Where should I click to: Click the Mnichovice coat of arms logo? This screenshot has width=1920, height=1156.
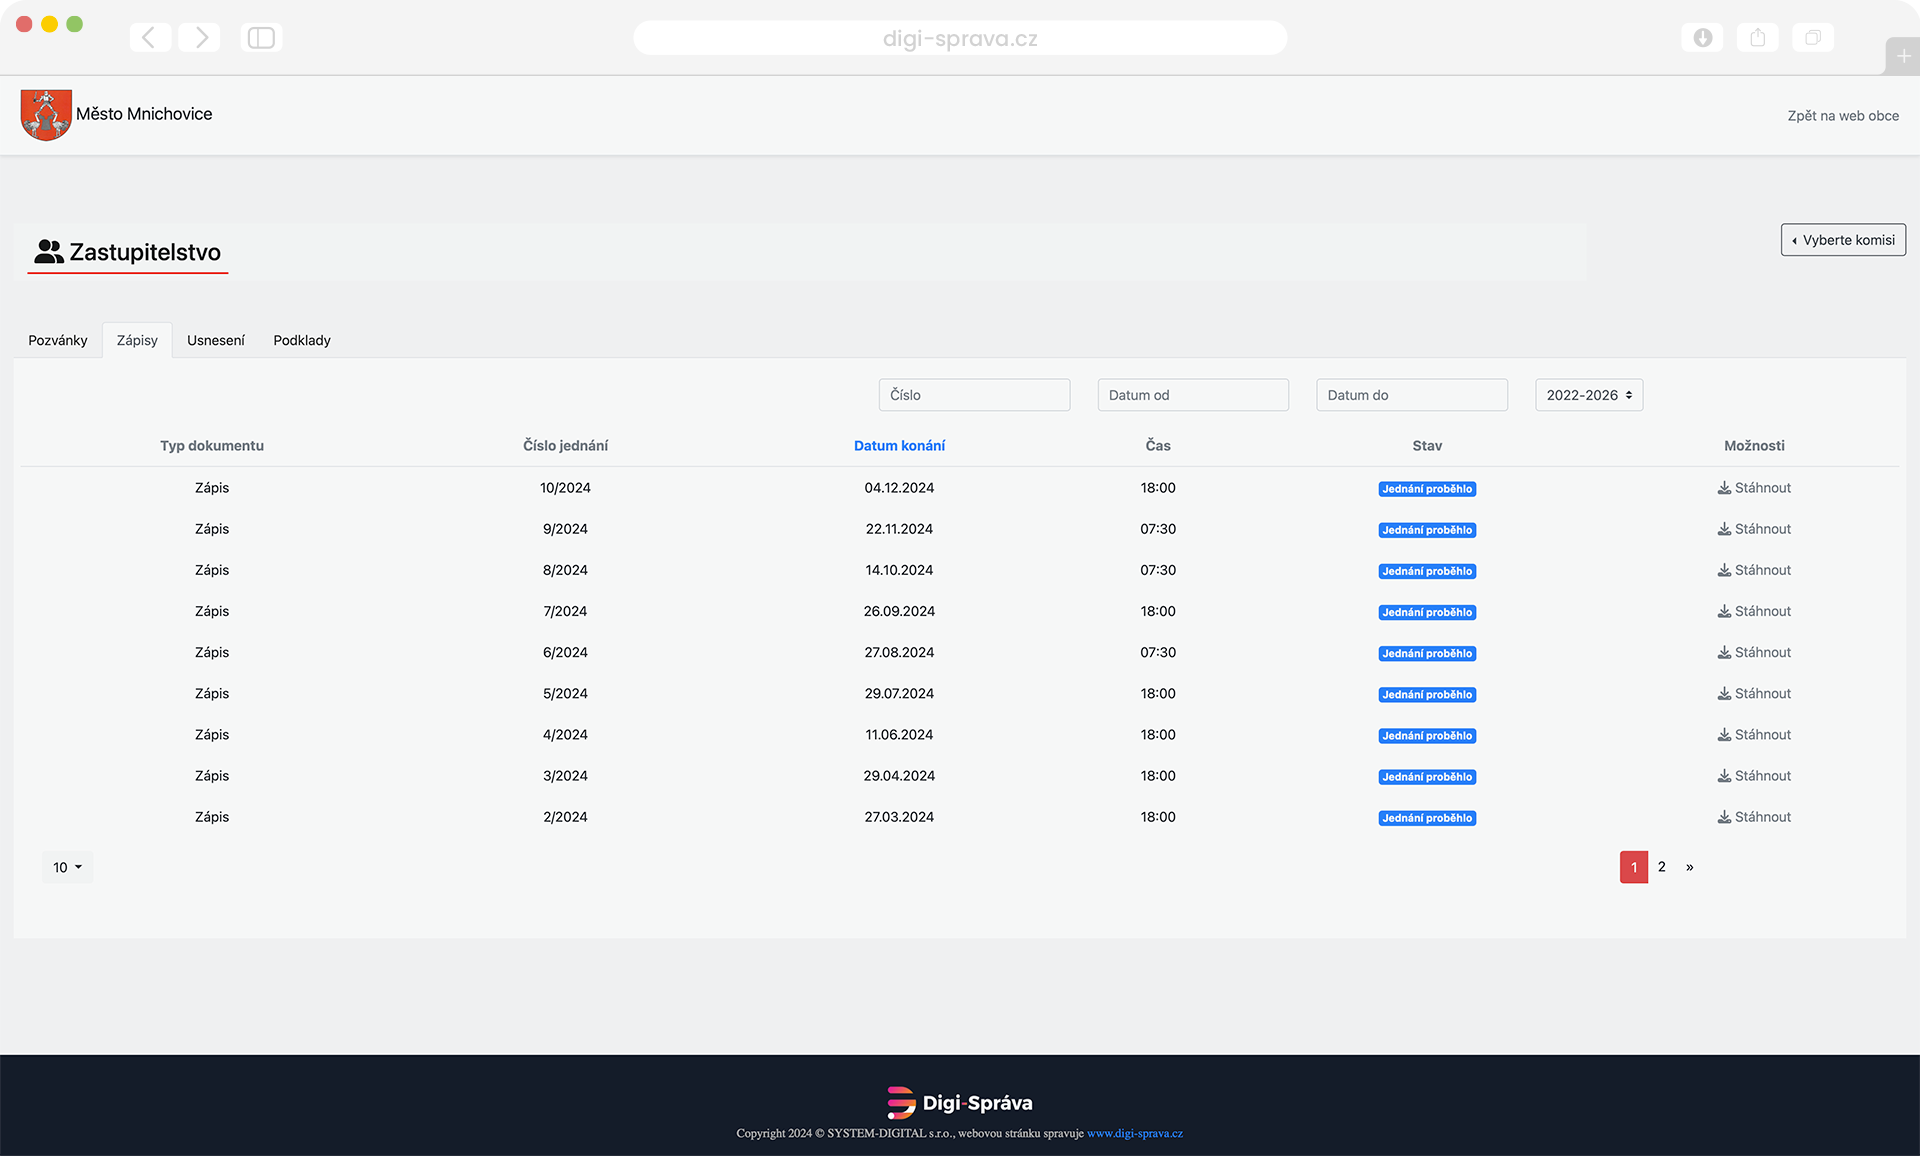[46, 114]
